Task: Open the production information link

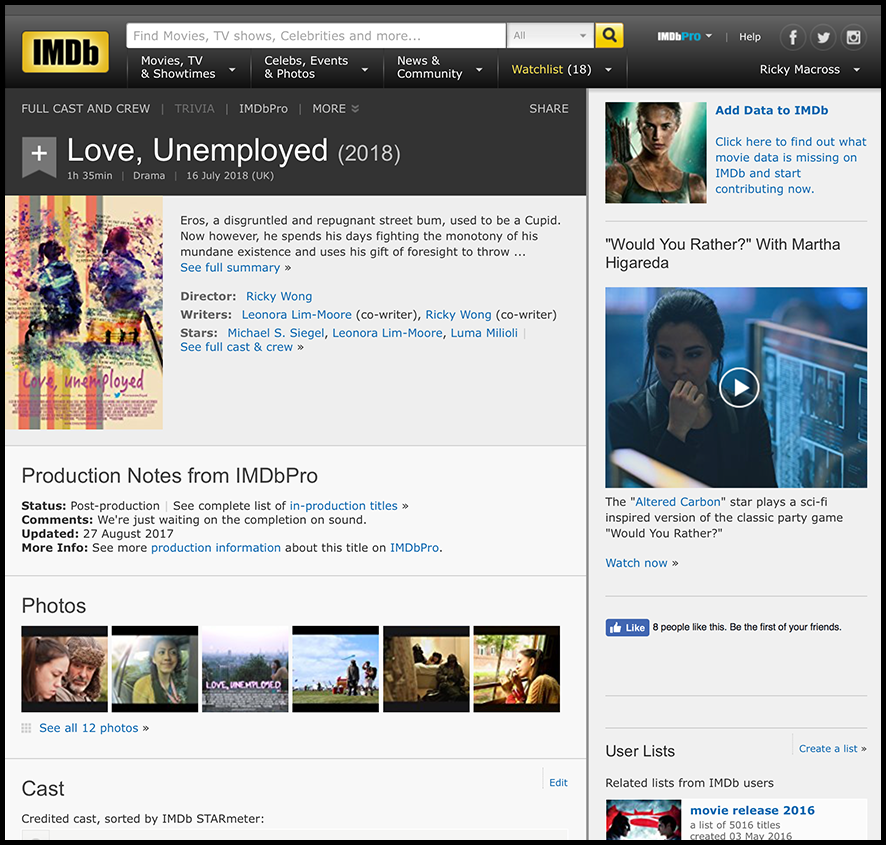Action: tap(216, 548)
